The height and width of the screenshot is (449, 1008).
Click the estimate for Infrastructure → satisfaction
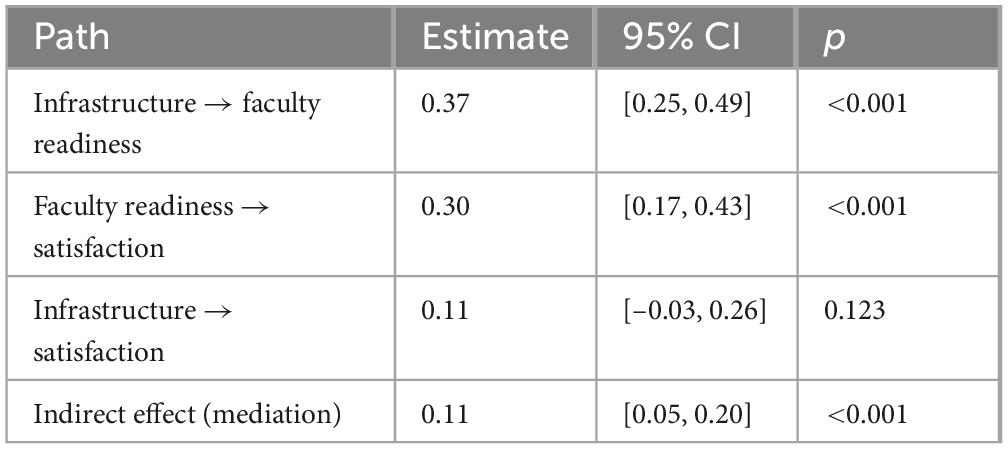[443, 310]
